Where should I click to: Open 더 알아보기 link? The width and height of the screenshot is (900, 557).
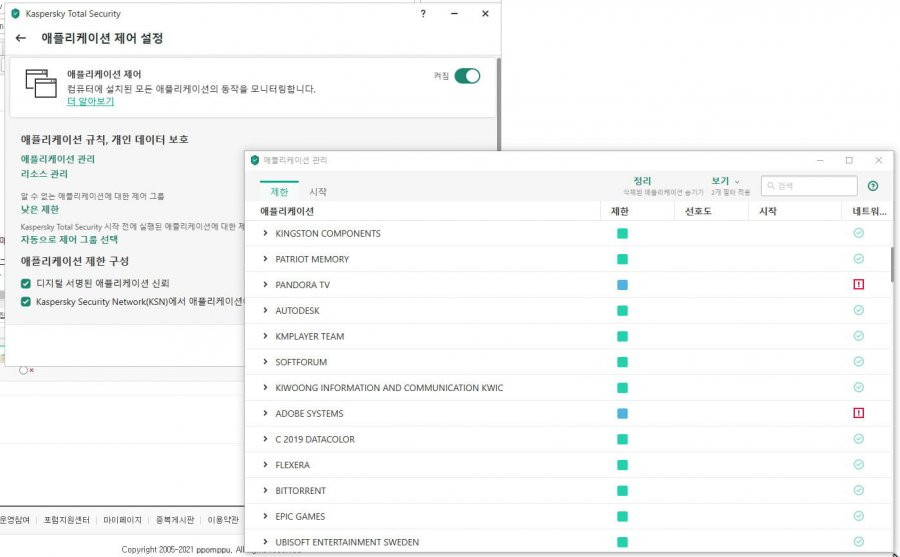91,101
